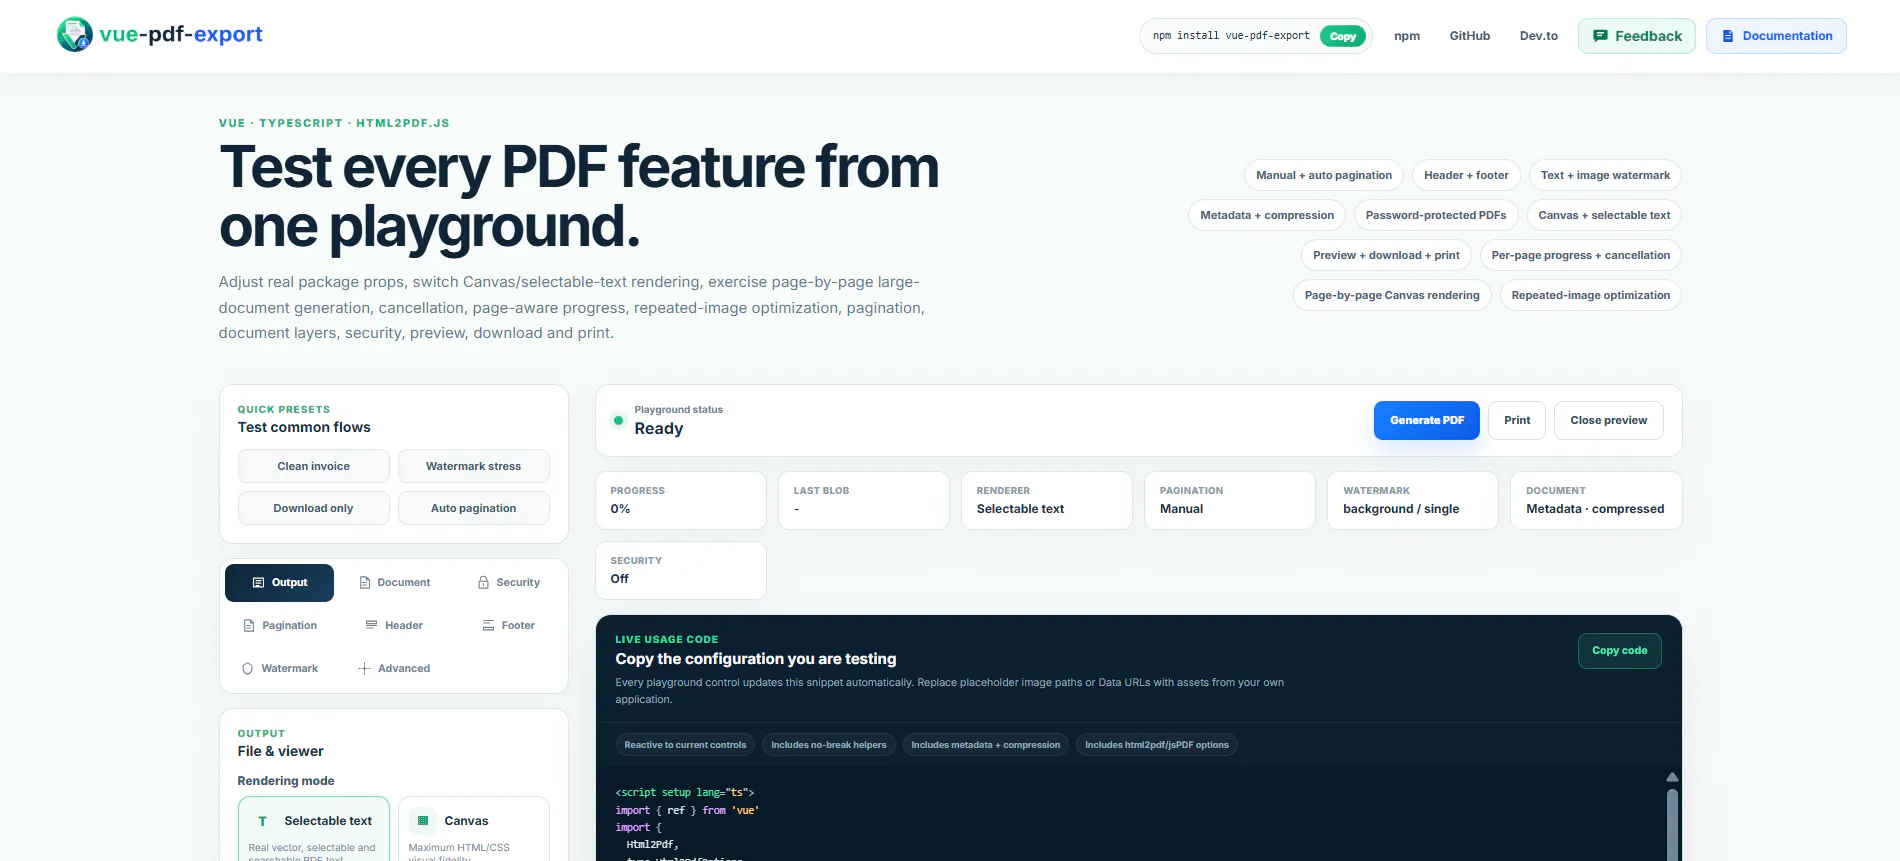This screenshot has height=861, width=1900.
Task: Open the Pagination settings tab
Action: [279, 625]
